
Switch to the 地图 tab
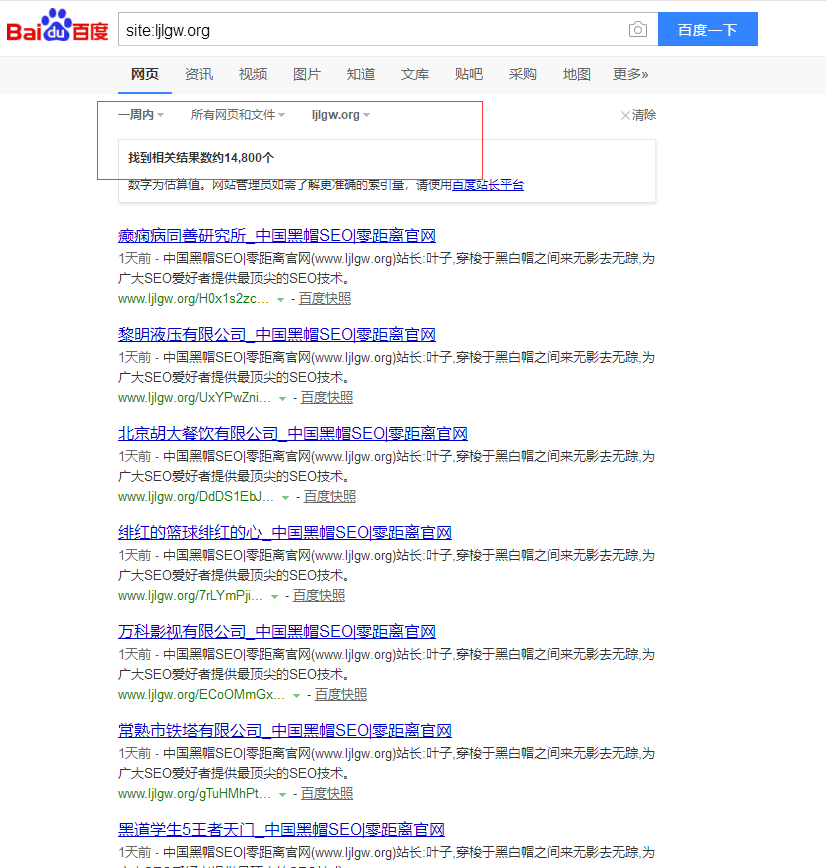tap(577, 74)
